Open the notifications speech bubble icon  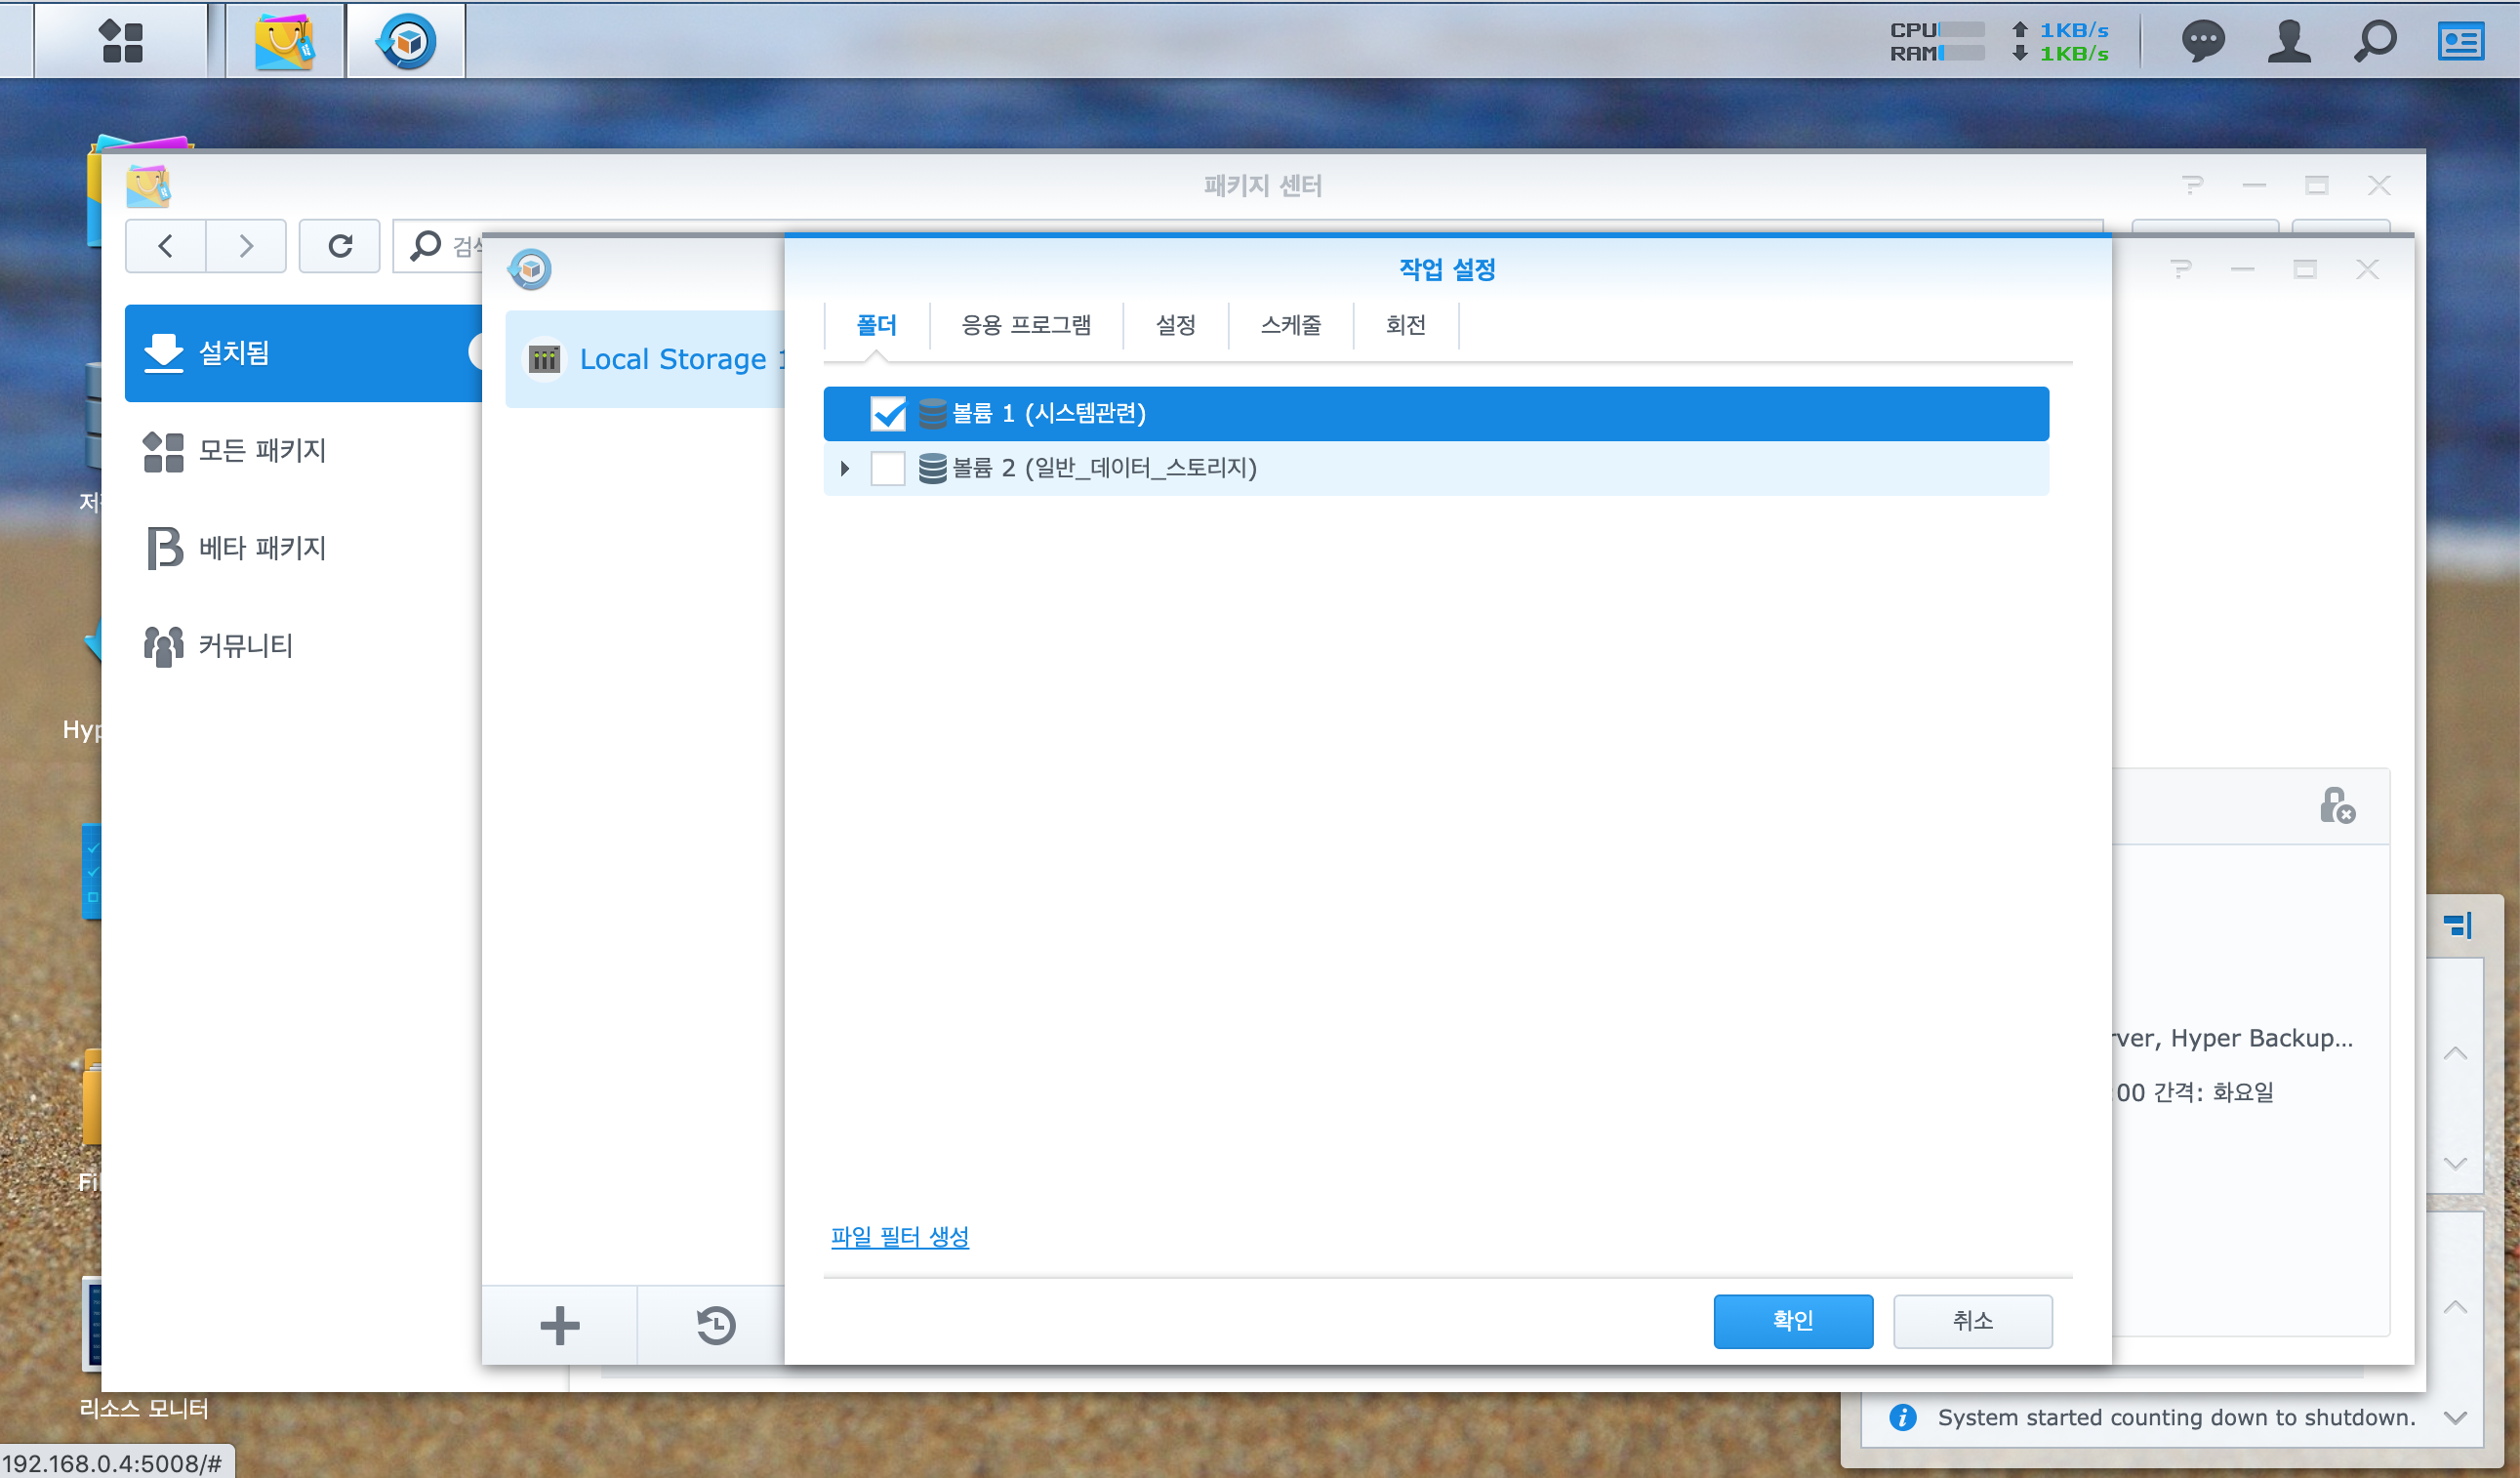point(2202,41)
